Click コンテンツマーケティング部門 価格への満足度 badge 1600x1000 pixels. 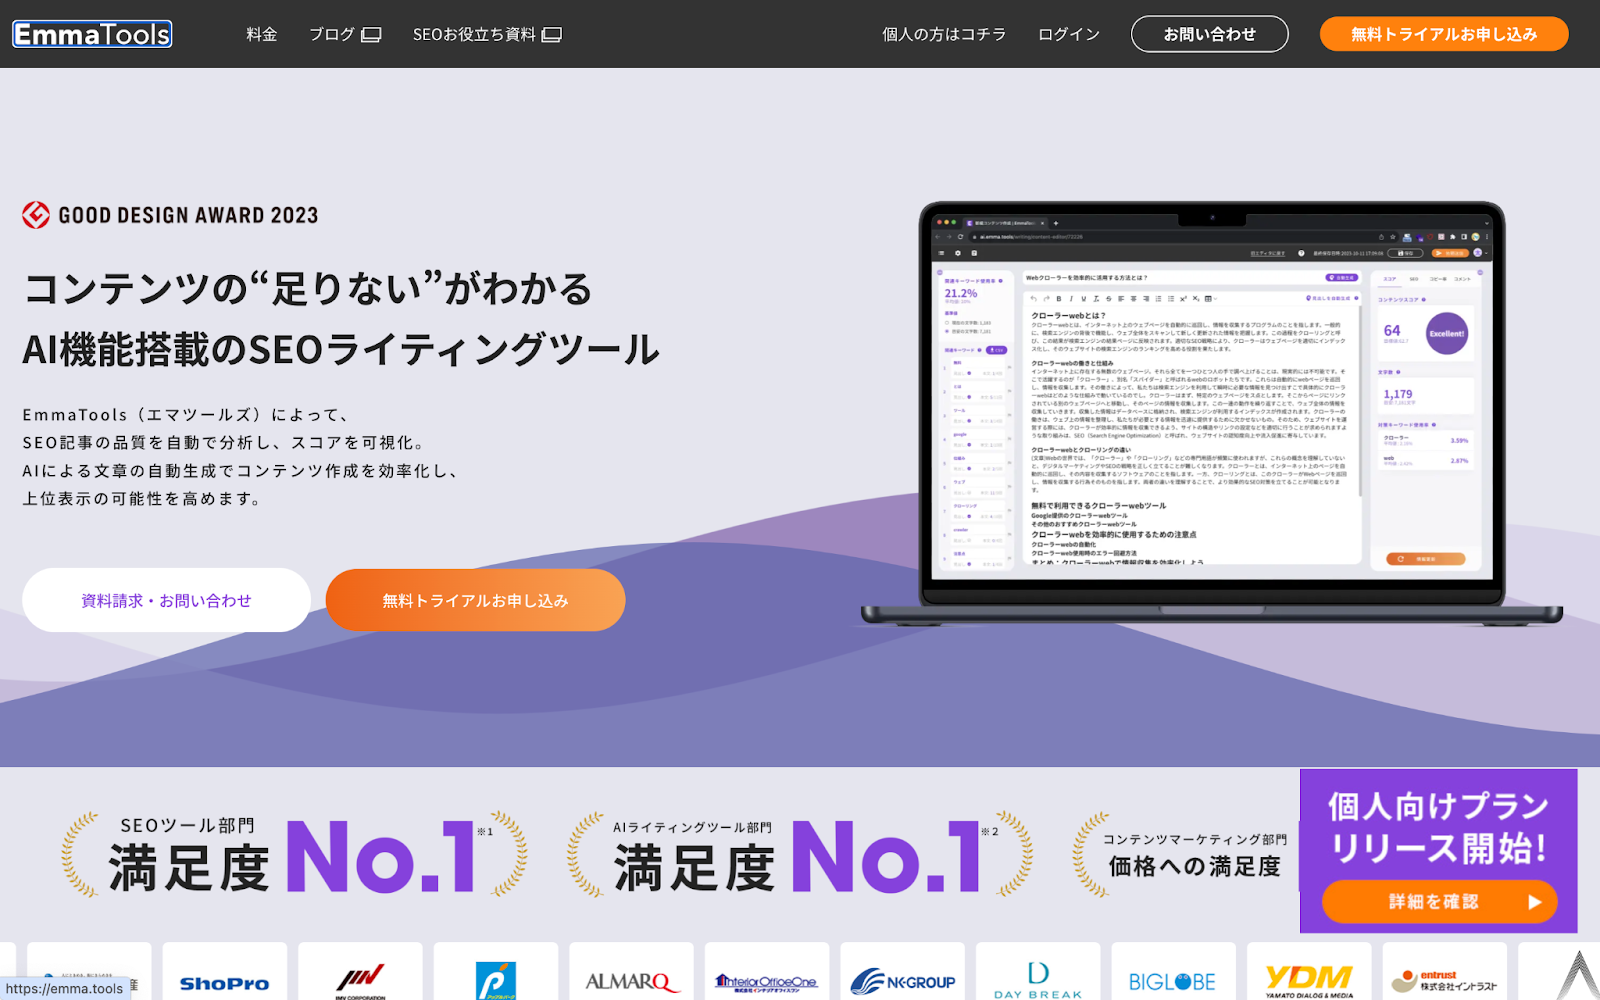1185,855
